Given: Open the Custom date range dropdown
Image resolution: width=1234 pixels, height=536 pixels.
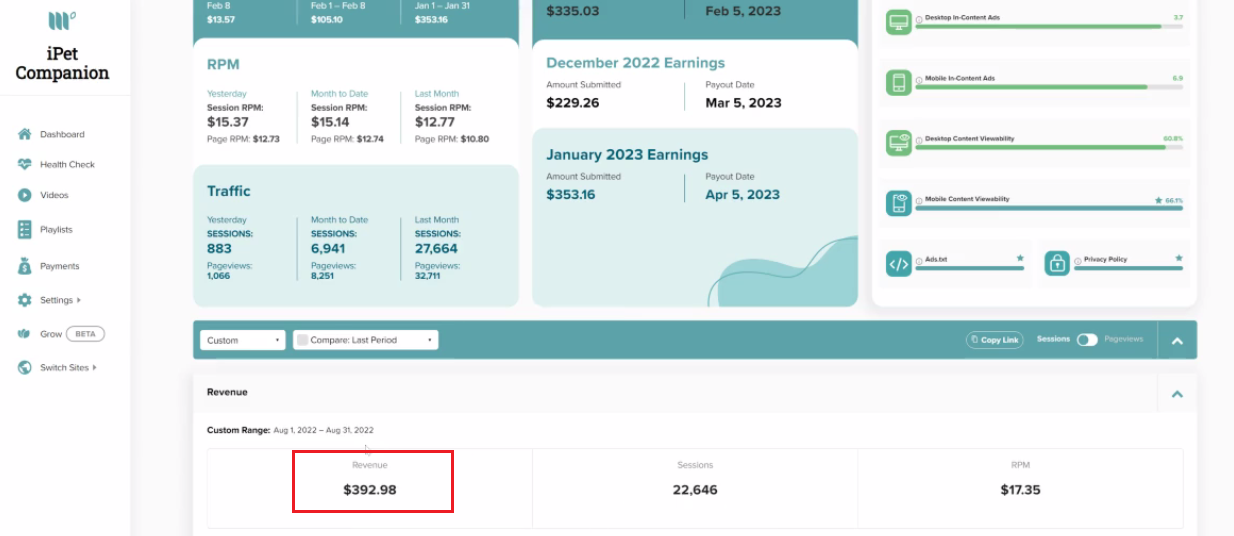Looking at the screenshot, I should 243,340.
